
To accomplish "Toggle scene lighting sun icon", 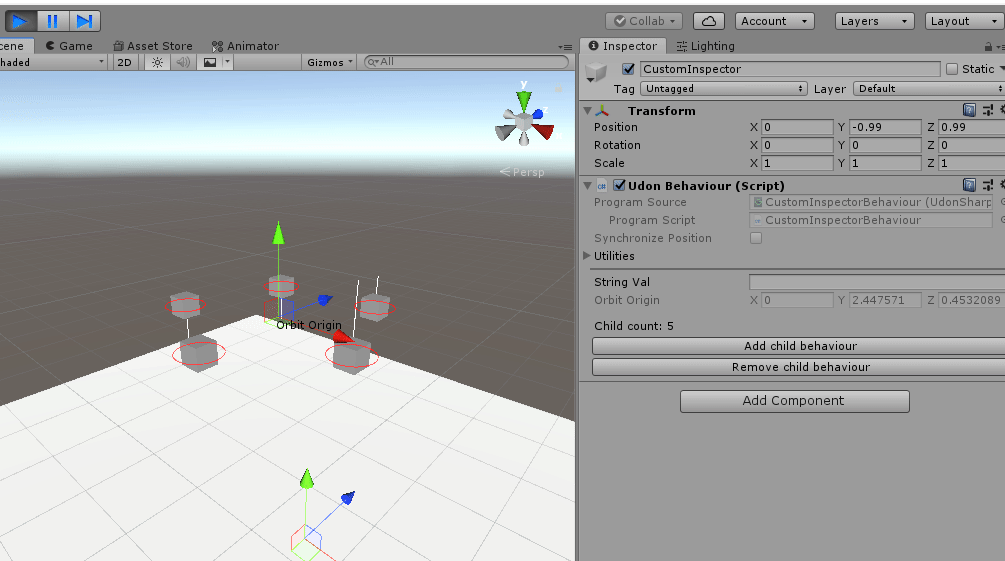I will pos(157,62).
